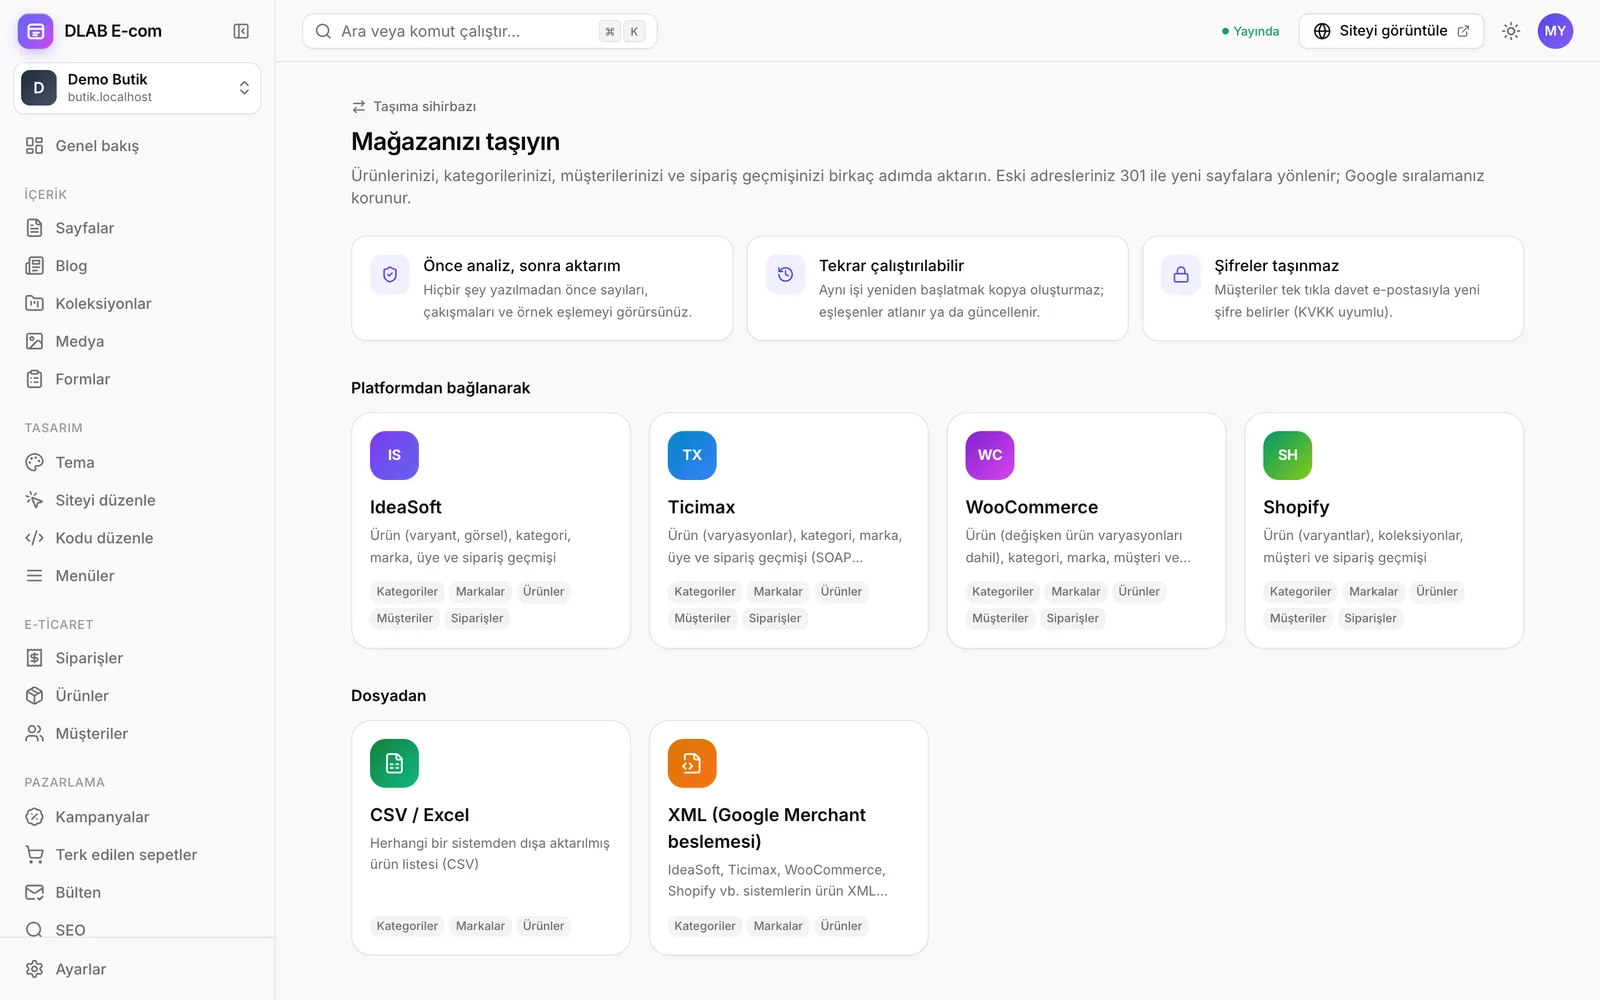Click the Tema palette icon
1600x1000 pixels.
(x=35, y=462)
